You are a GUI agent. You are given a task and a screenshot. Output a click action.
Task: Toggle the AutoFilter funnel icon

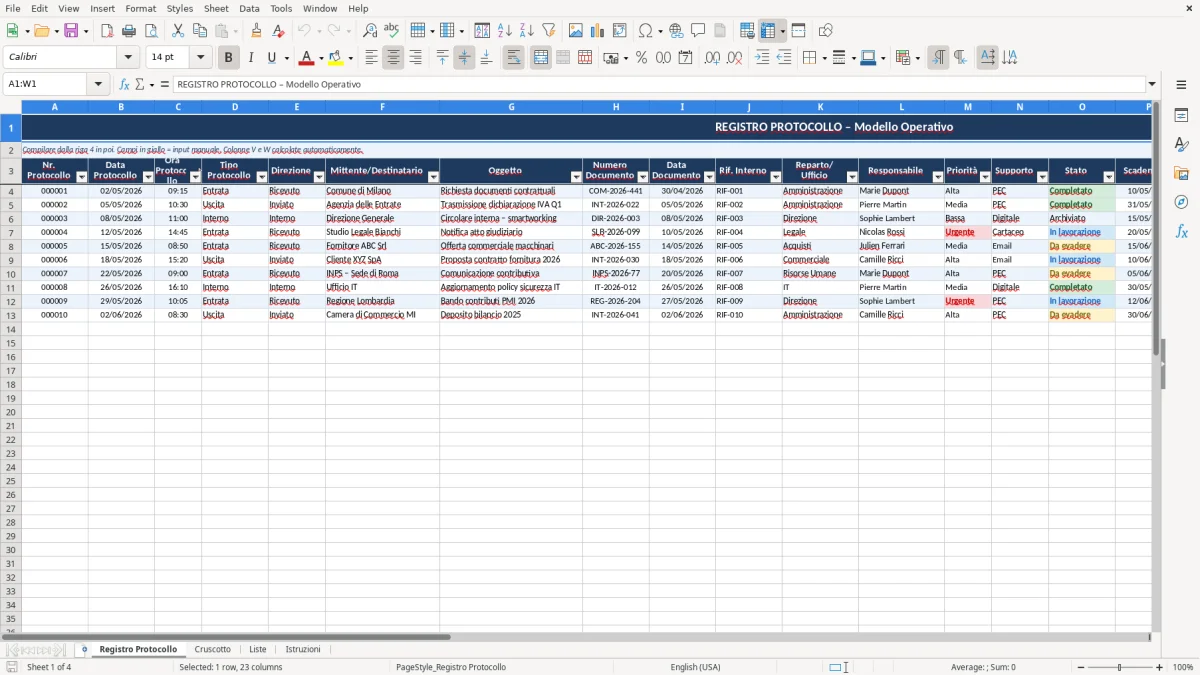click(549, 31)
